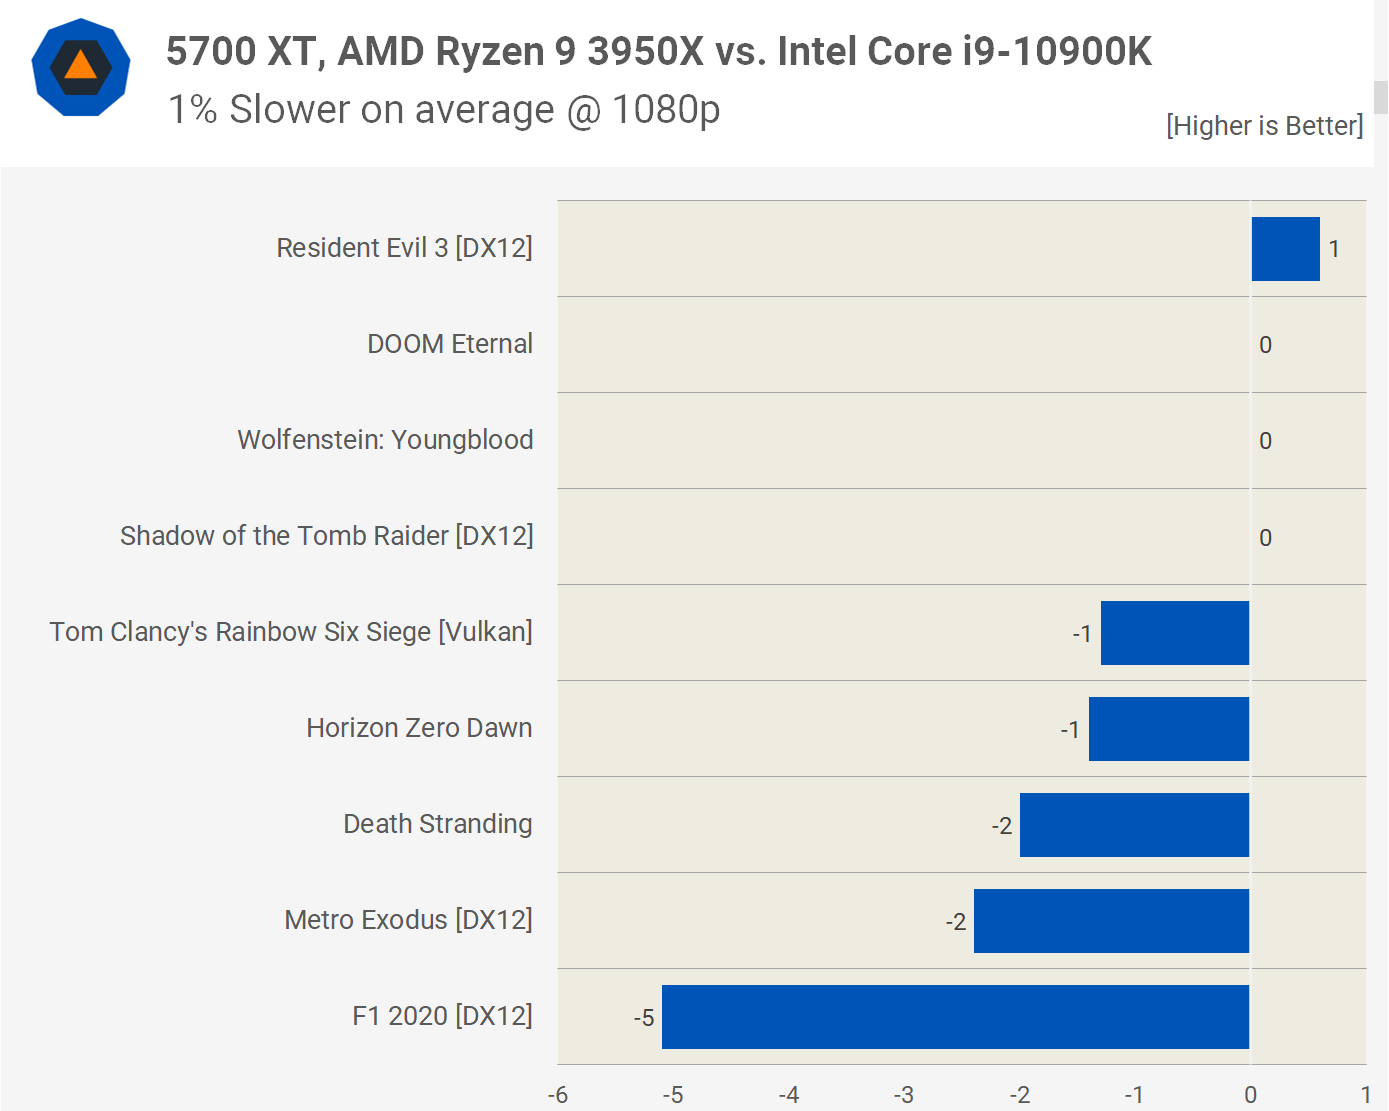The width and height of the screenshot is (1389, 1111).
Task: Click the TechSpot octagon logo icon
Action: coord(81,67)
